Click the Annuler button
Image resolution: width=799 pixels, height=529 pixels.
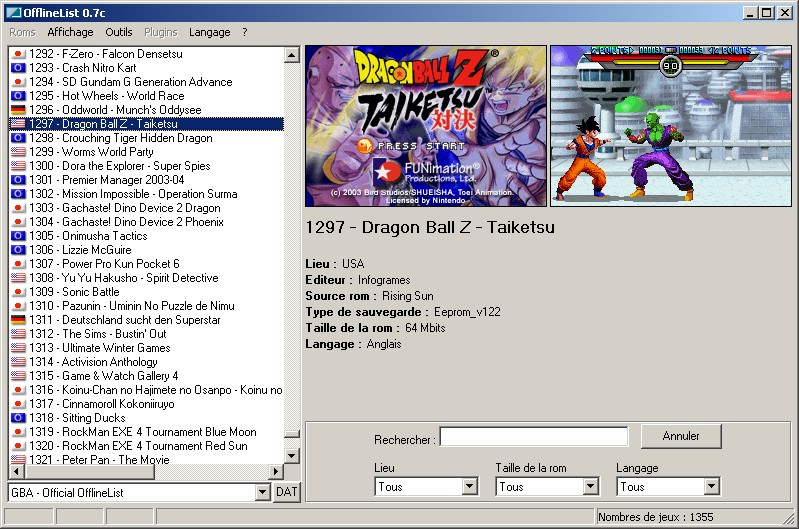(x=681, y=436)
